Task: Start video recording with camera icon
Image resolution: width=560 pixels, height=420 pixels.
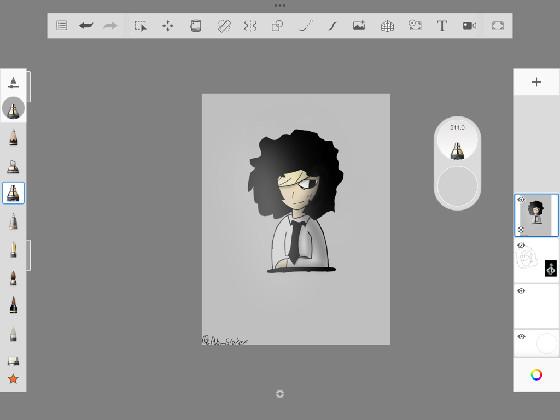Action: [469, 26]
